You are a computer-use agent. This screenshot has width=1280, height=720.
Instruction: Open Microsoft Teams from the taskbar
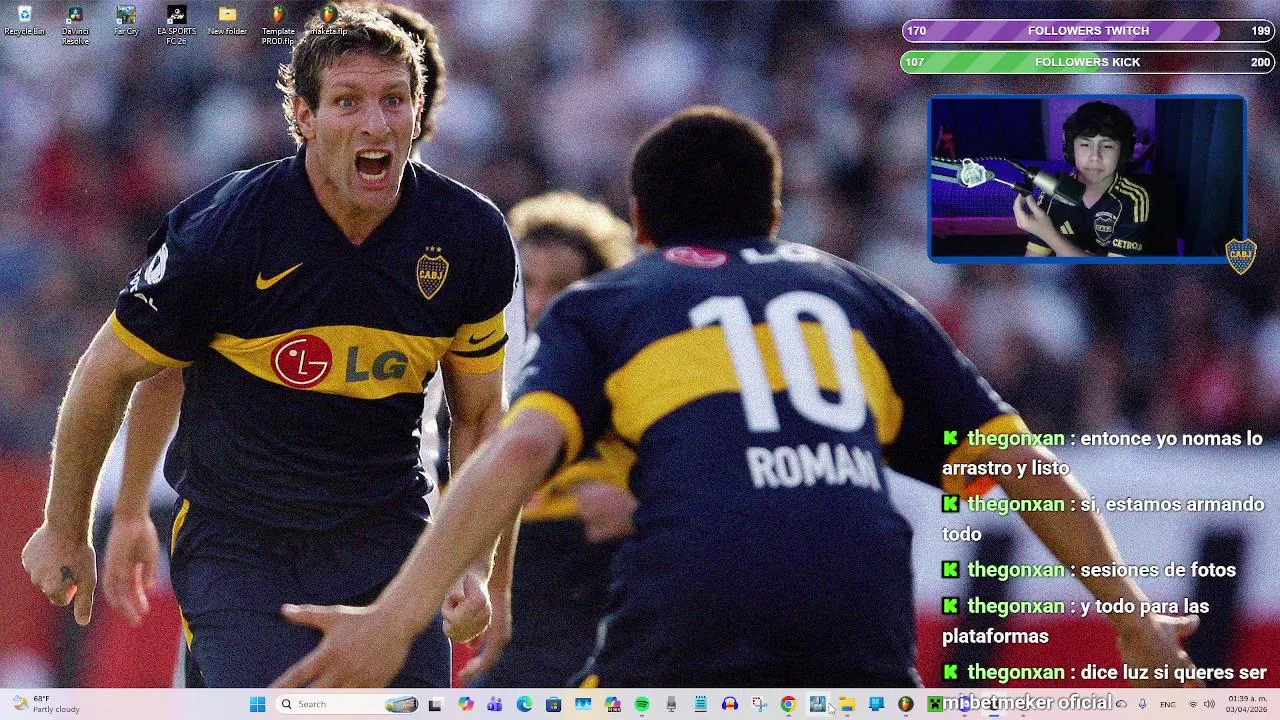(x=495, y=704)
